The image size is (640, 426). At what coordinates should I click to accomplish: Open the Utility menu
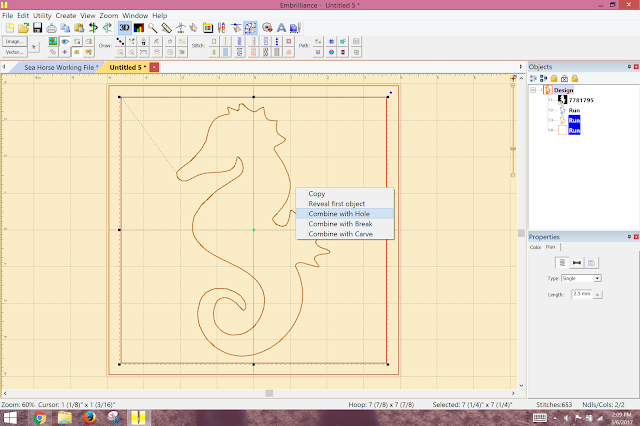42,16
